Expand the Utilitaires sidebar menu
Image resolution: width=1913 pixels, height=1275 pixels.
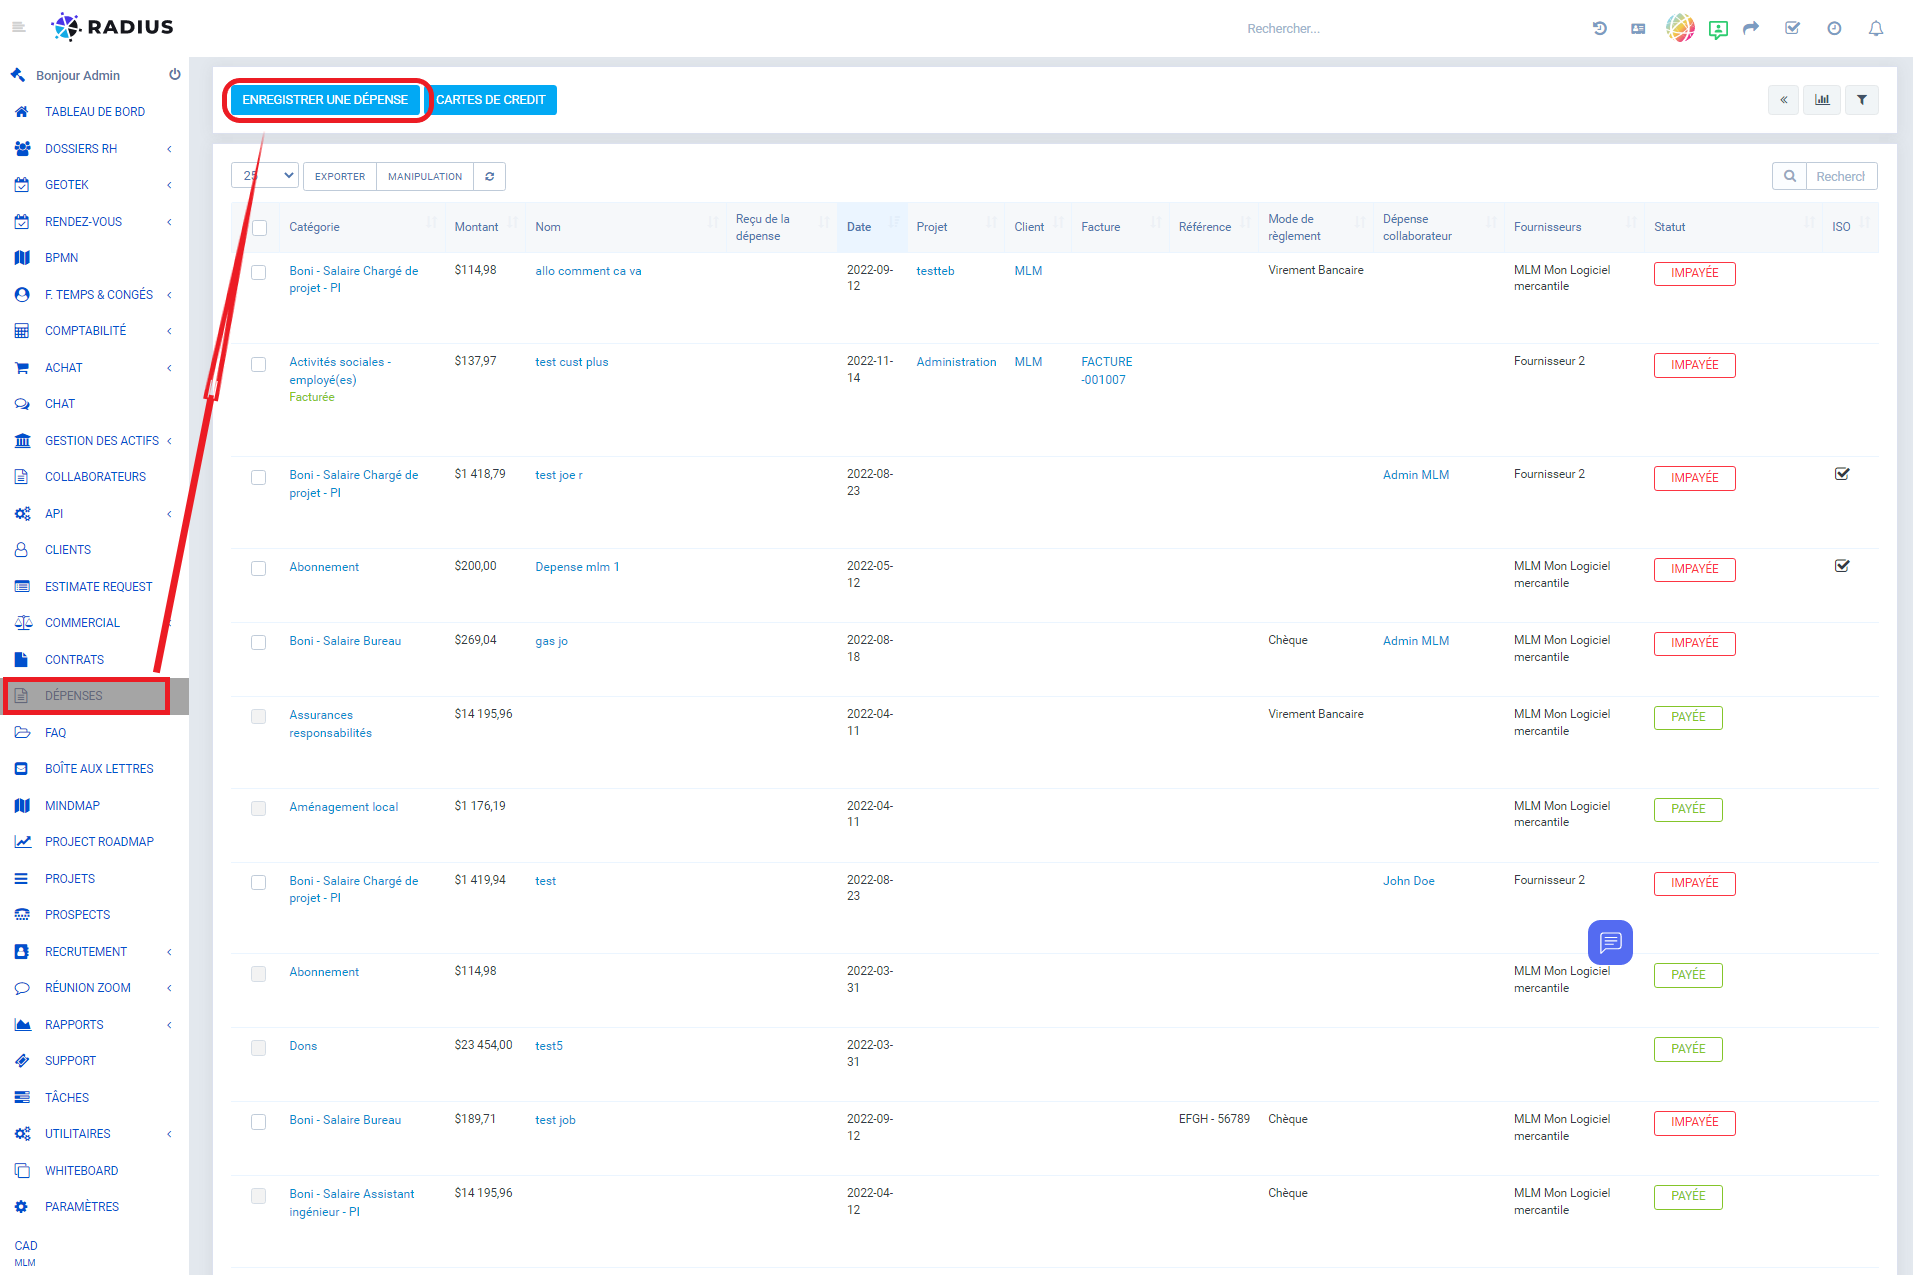pos(94,1134)
